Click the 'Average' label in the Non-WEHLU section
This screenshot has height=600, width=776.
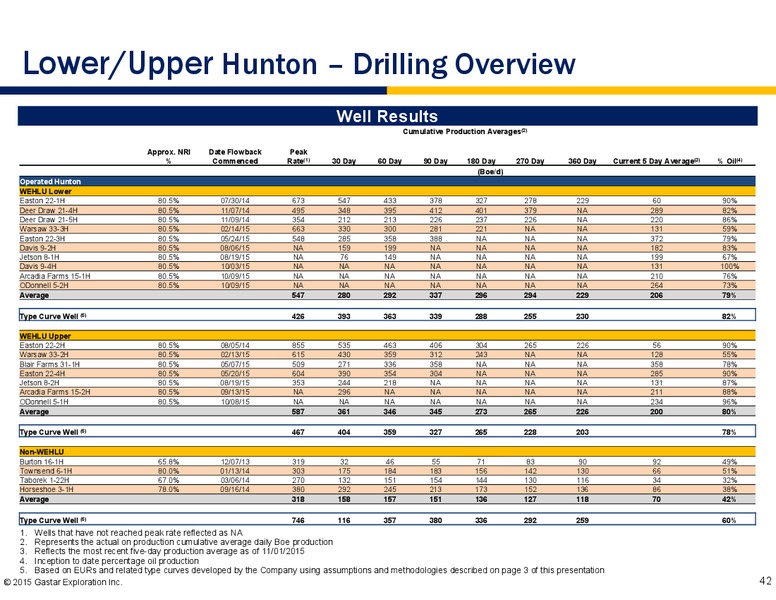point(34,500)
